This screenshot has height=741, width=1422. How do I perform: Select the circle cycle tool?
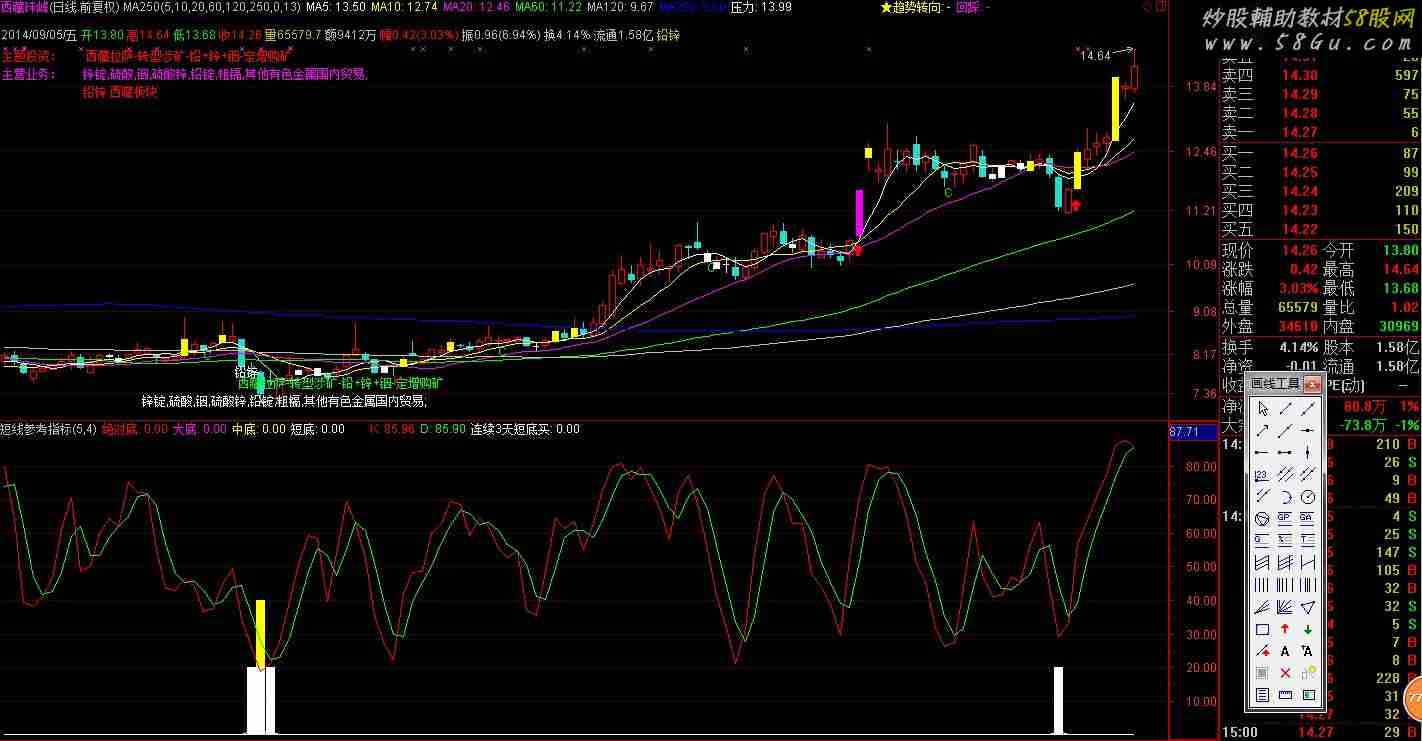(x=1307, y=497)
